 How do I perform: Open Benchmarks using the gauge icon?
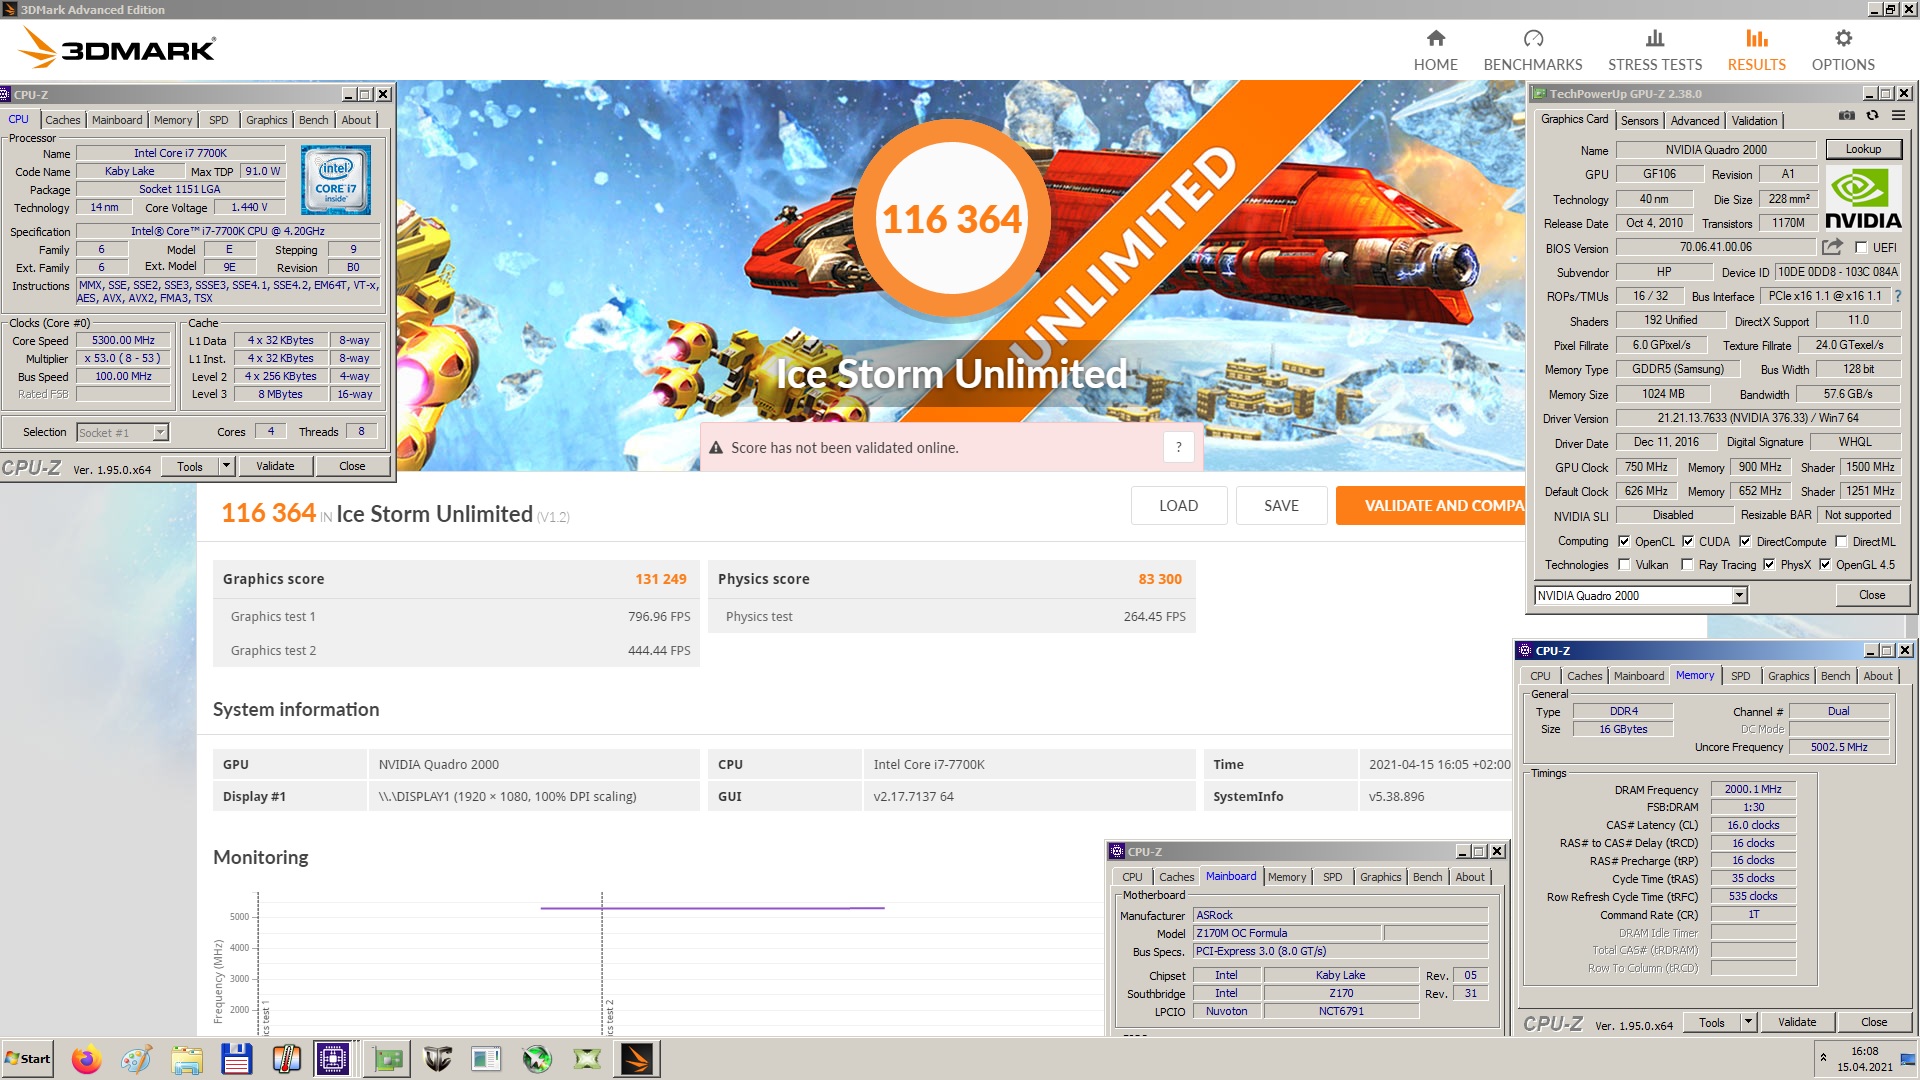(x=1533, y=38)
